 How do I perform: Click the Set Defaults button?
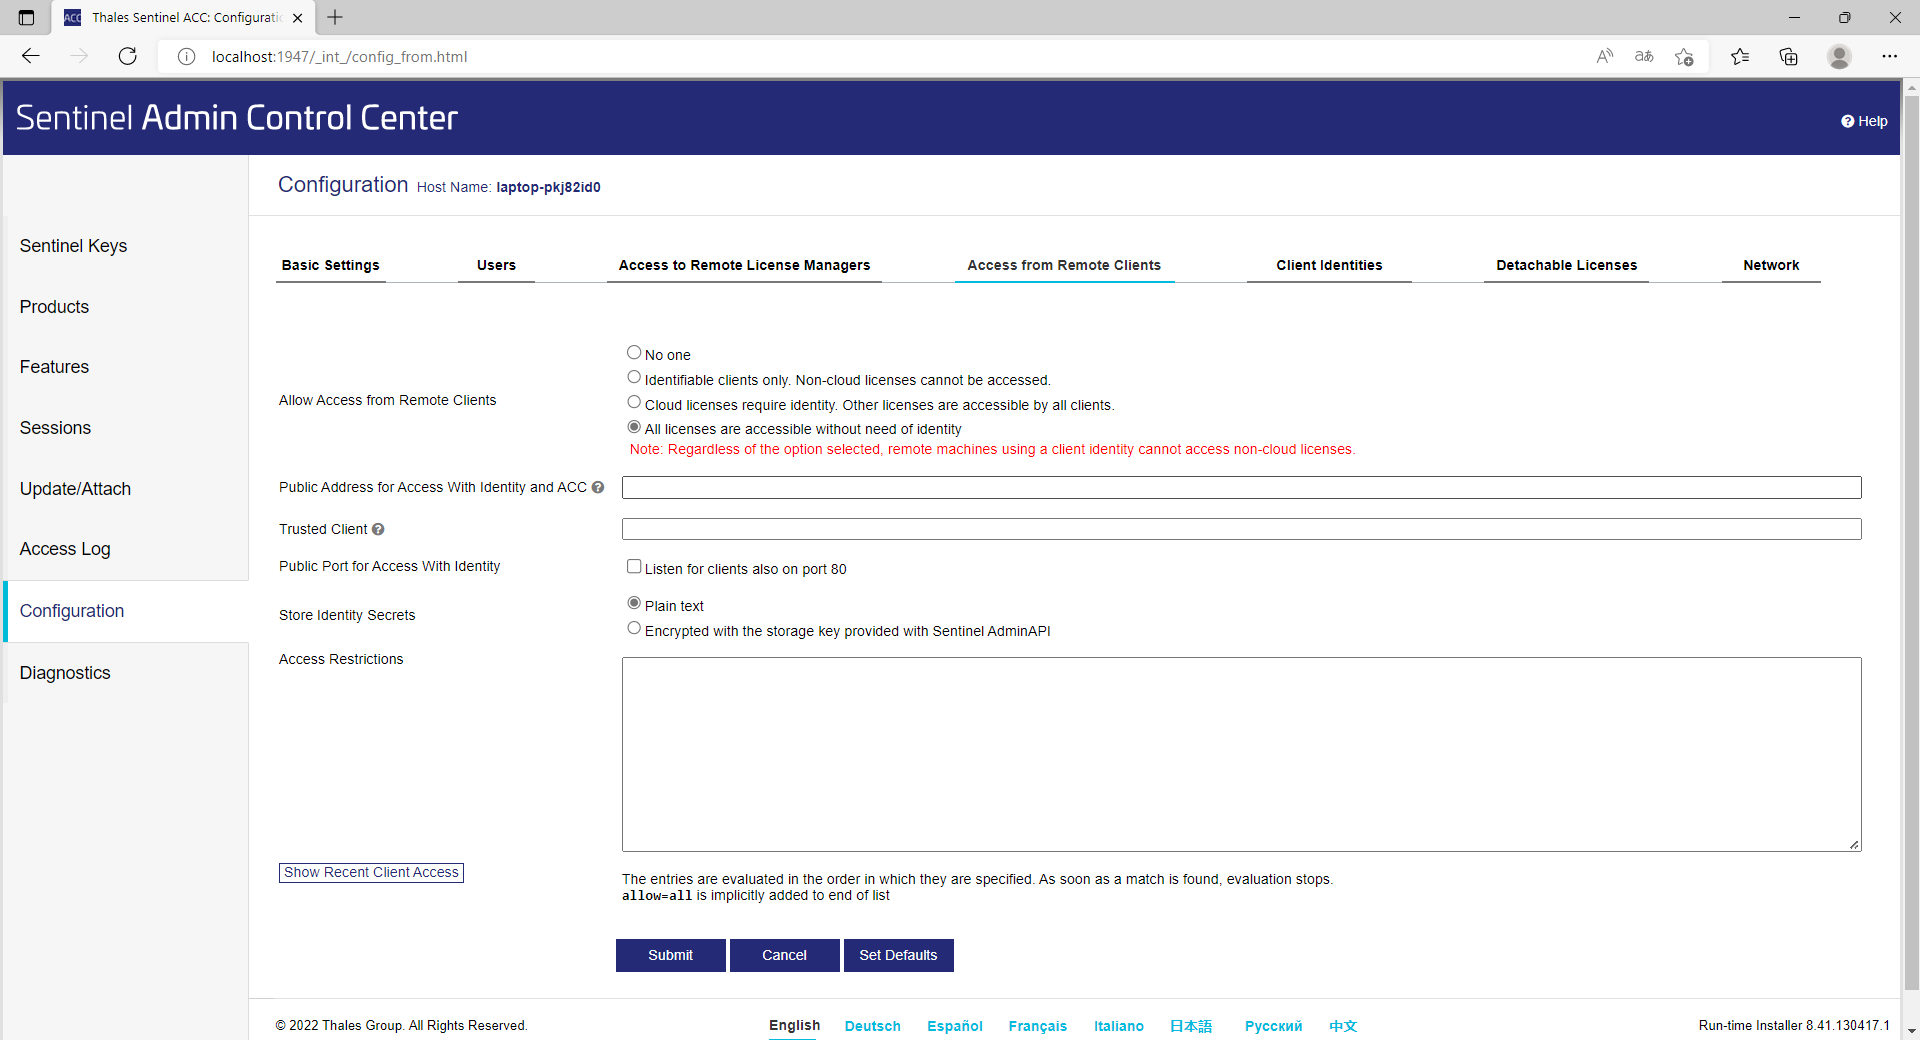898,955
